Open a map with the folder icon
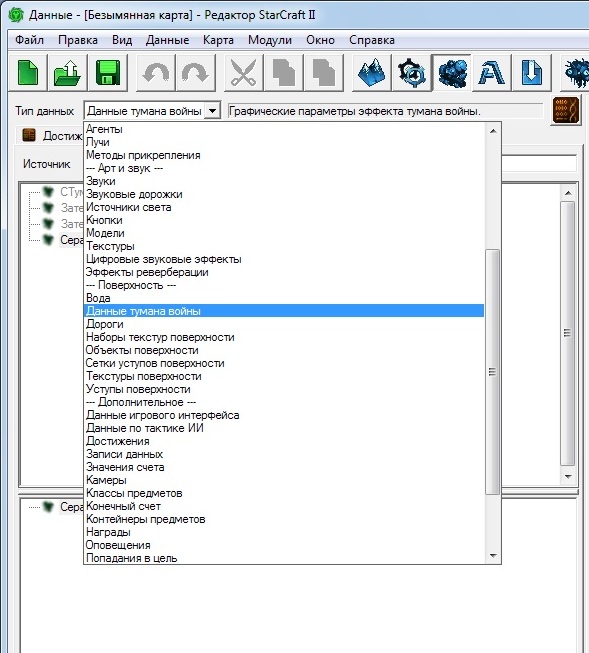This screenshot has width=589, height=653. point(67,72)
